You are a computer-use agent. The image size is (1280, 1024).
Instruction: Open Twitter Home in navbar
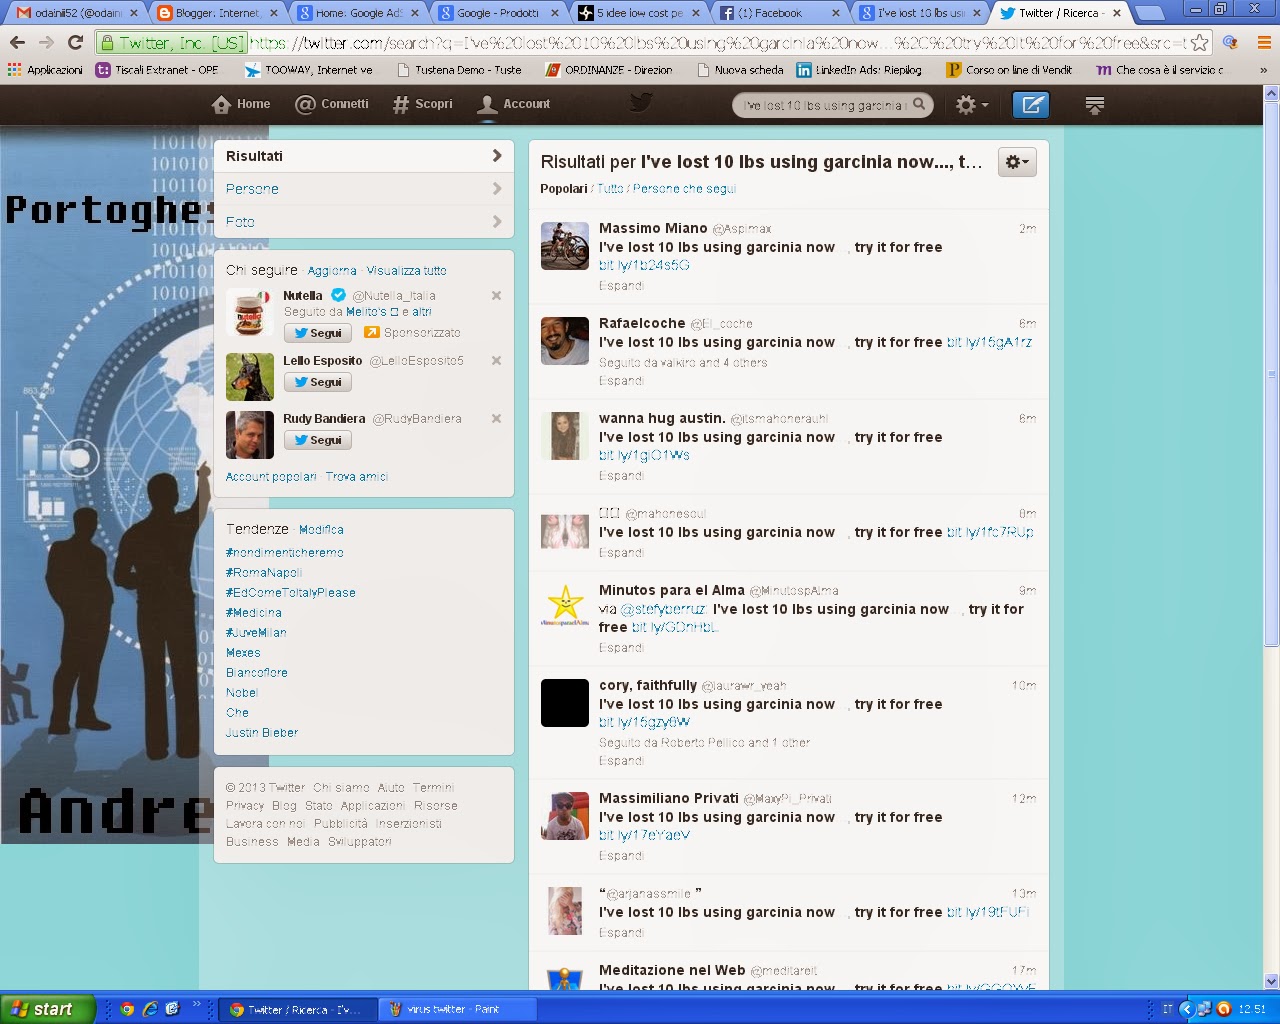click(x=241, y=104)
